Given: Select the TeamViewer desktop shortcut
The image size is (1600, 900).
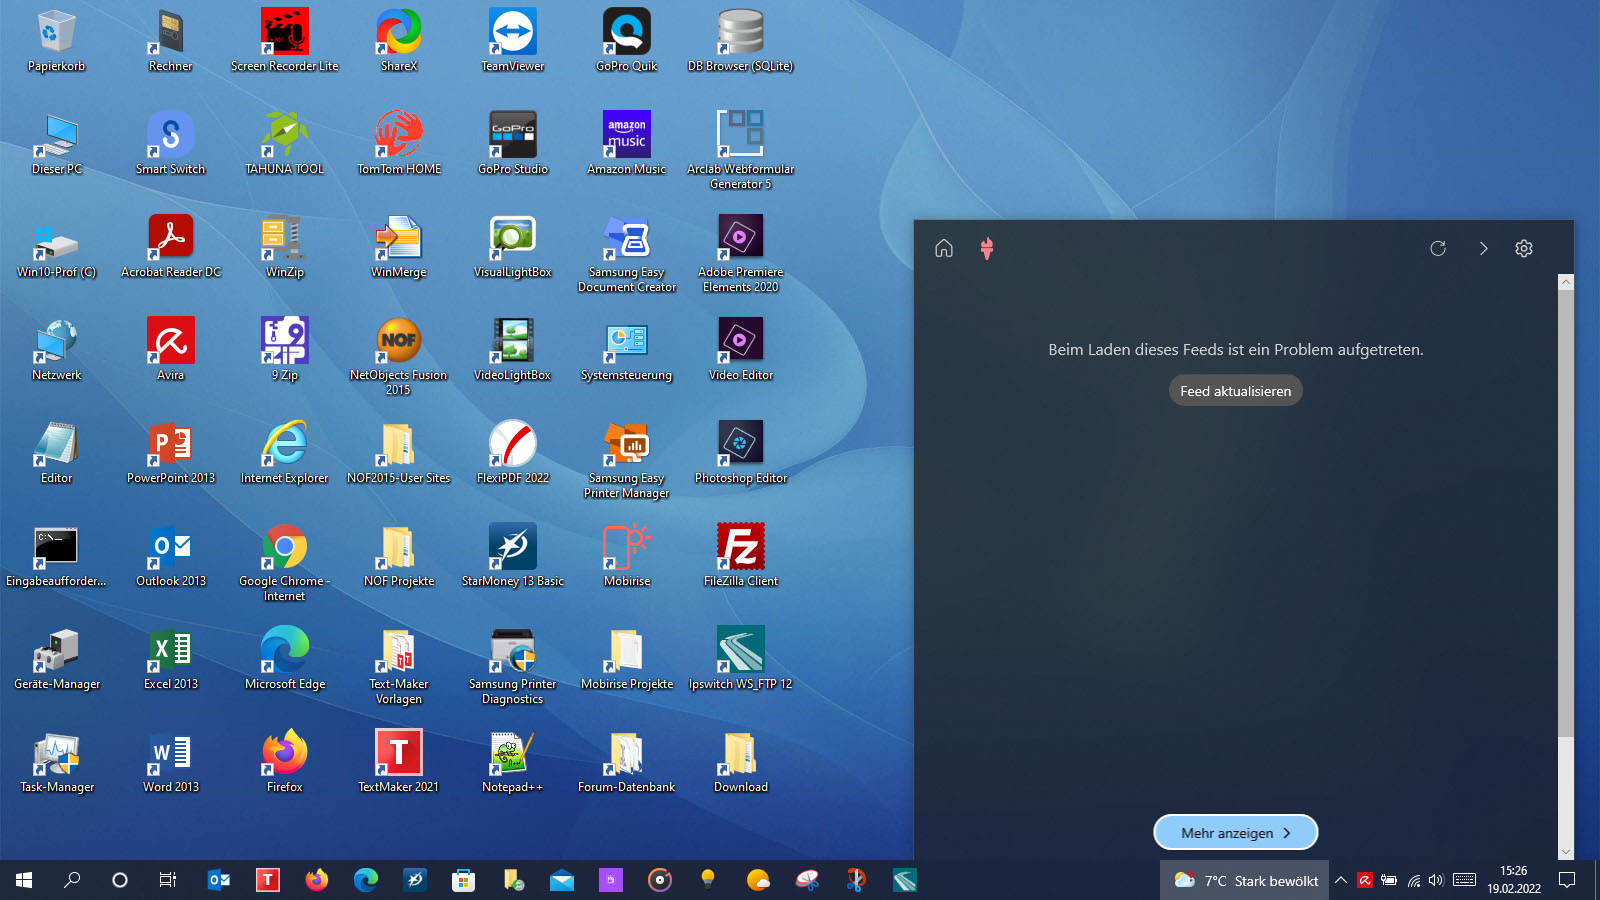Looking at the screenshot, I should (512, 32).
